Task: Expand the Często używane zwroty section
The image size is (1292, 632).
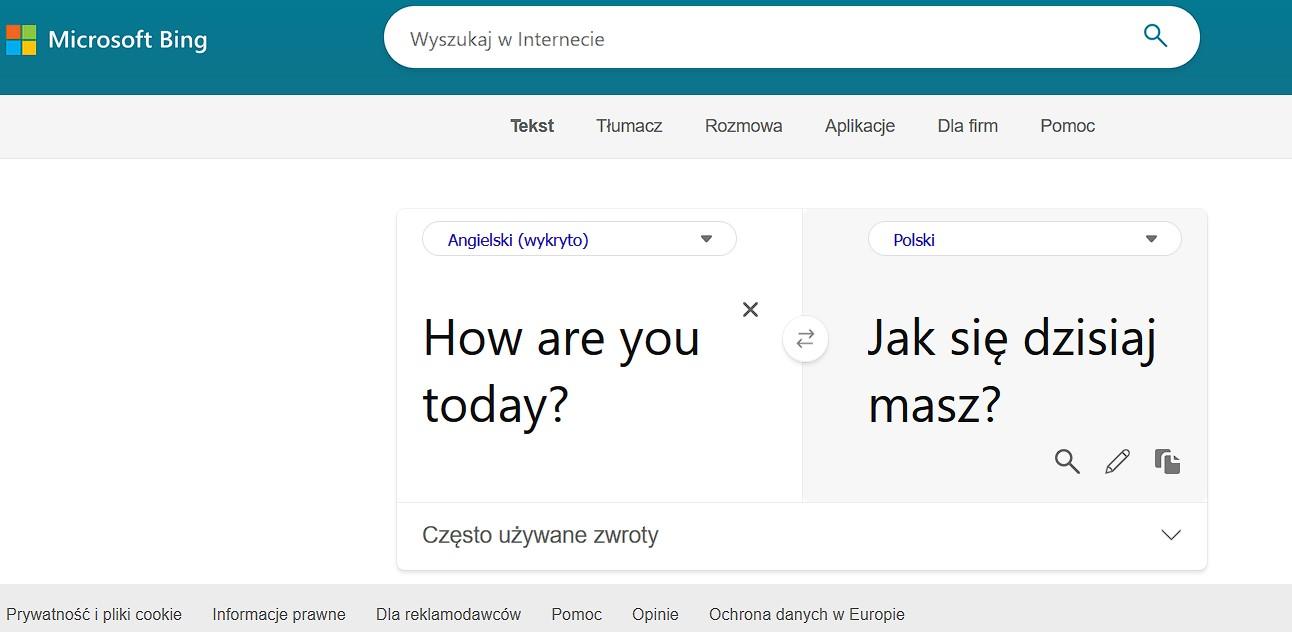Action: [x=802, y=535]
